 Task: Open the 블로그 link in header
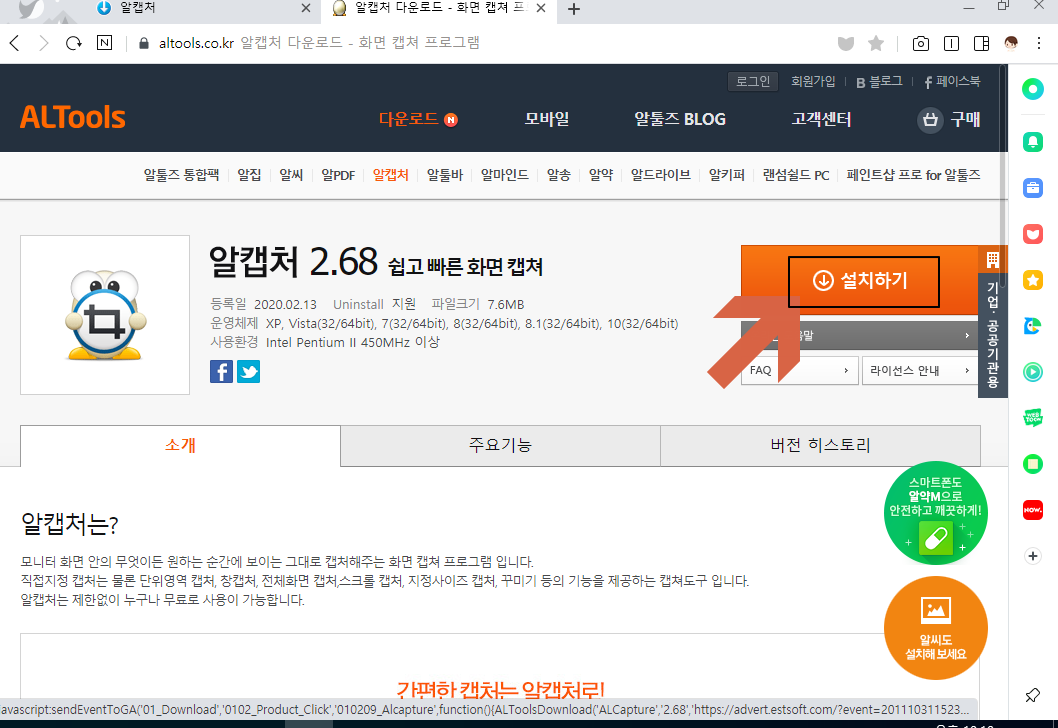tap(879, 82)
